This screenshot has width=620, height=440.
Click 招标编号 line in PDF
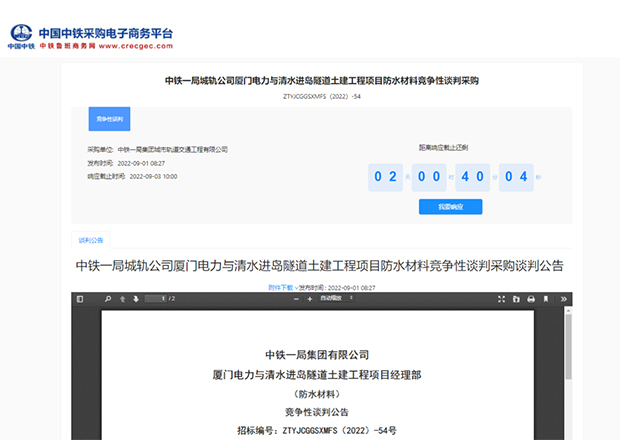click(x=317, y=430)
